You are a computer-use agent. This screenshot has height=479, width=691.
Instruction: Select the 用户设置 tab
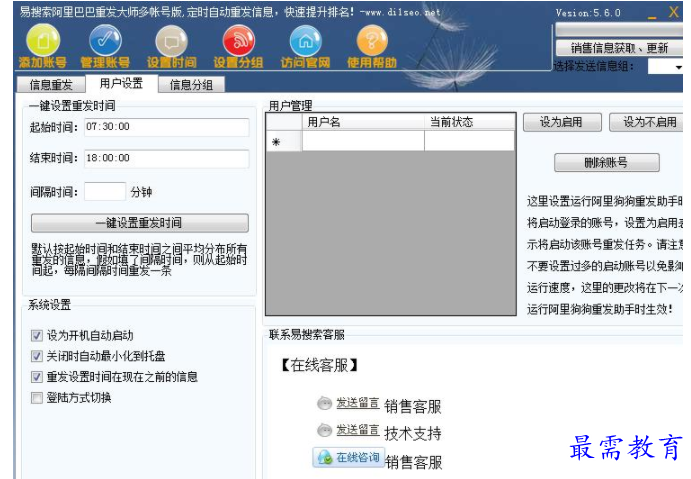(121, 83)
